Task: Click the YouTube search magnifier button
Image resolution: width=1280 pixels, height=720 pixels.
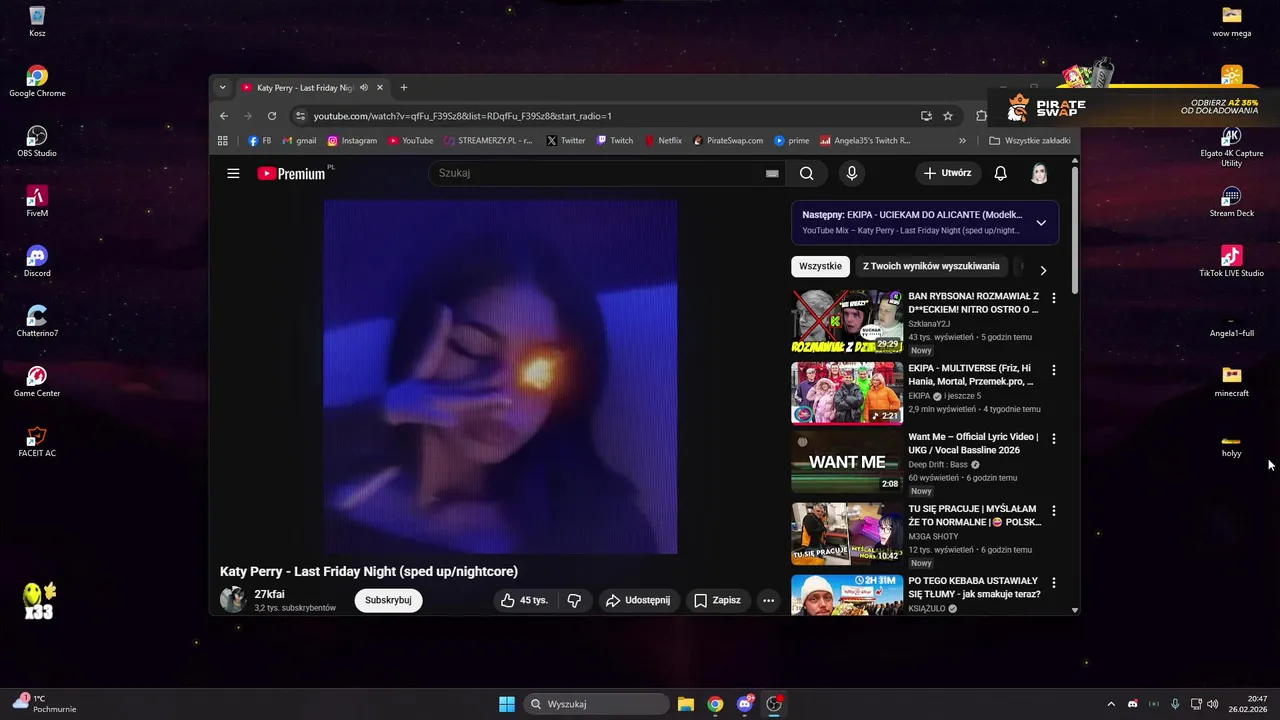Action: (806, 173)
